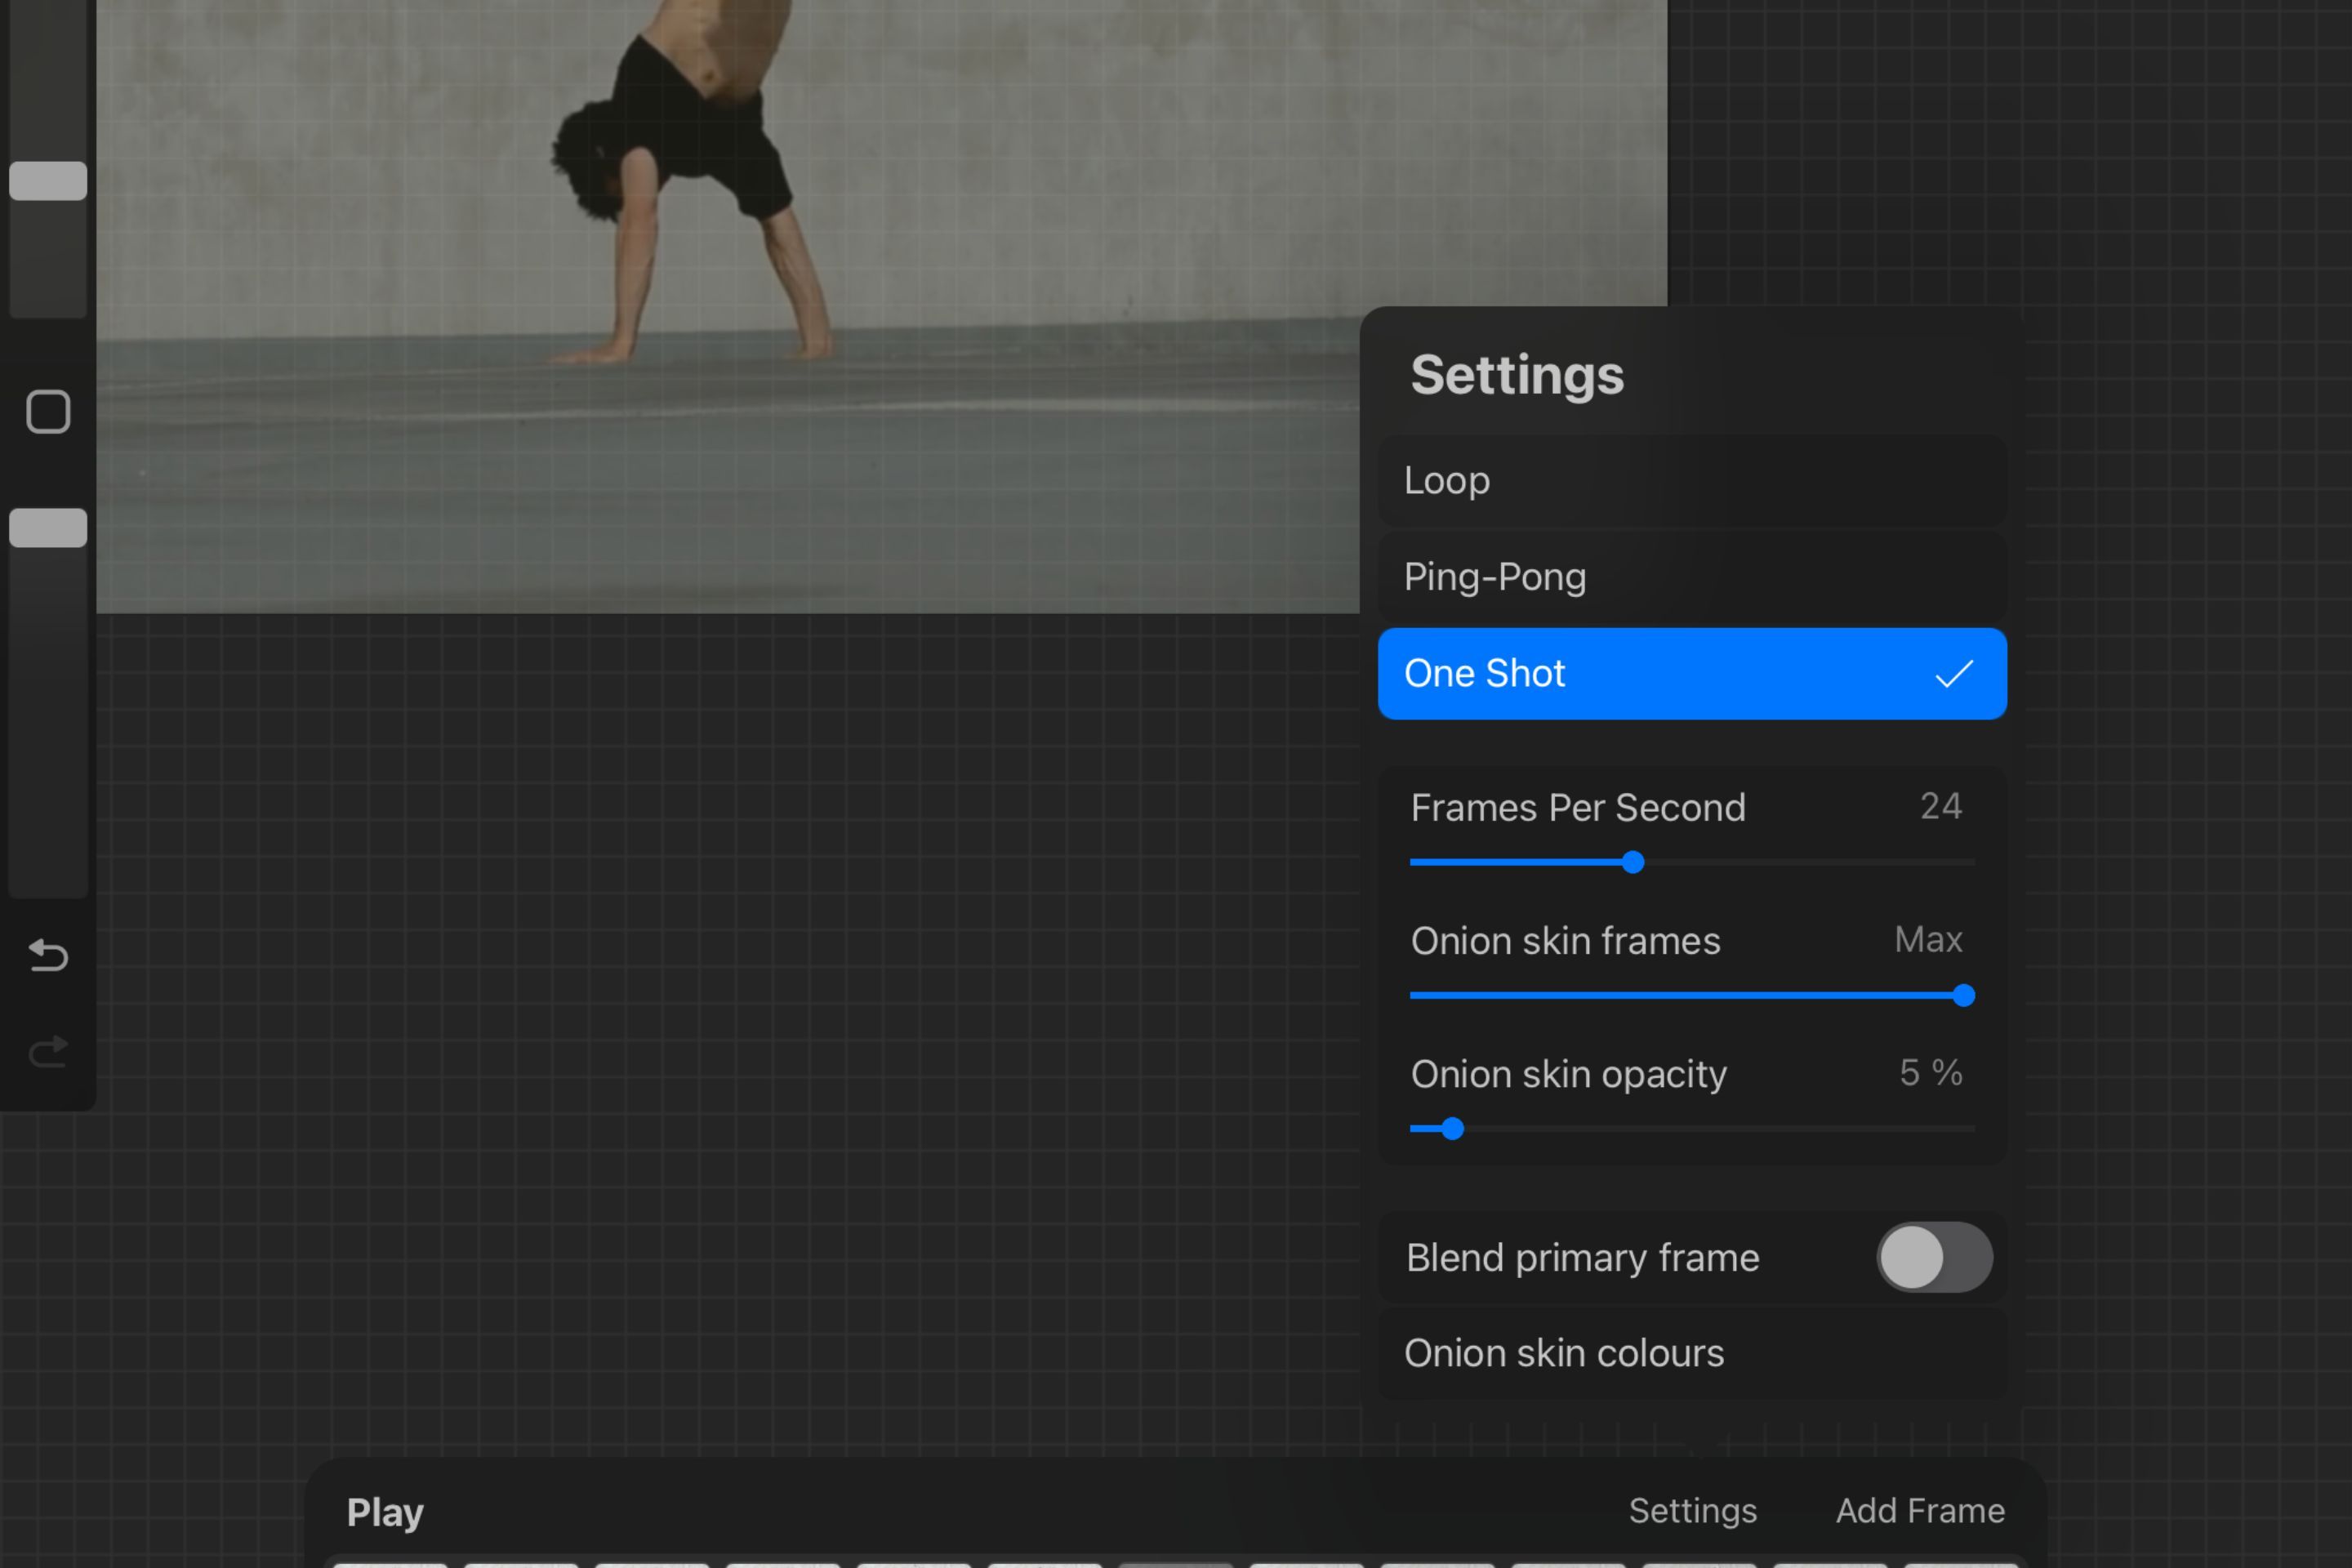Image resolution: width=2352 pixels, height=1568 pixels.
Task: Click Add Frame in the timeline
Action: click(x=1920, y=1511)
